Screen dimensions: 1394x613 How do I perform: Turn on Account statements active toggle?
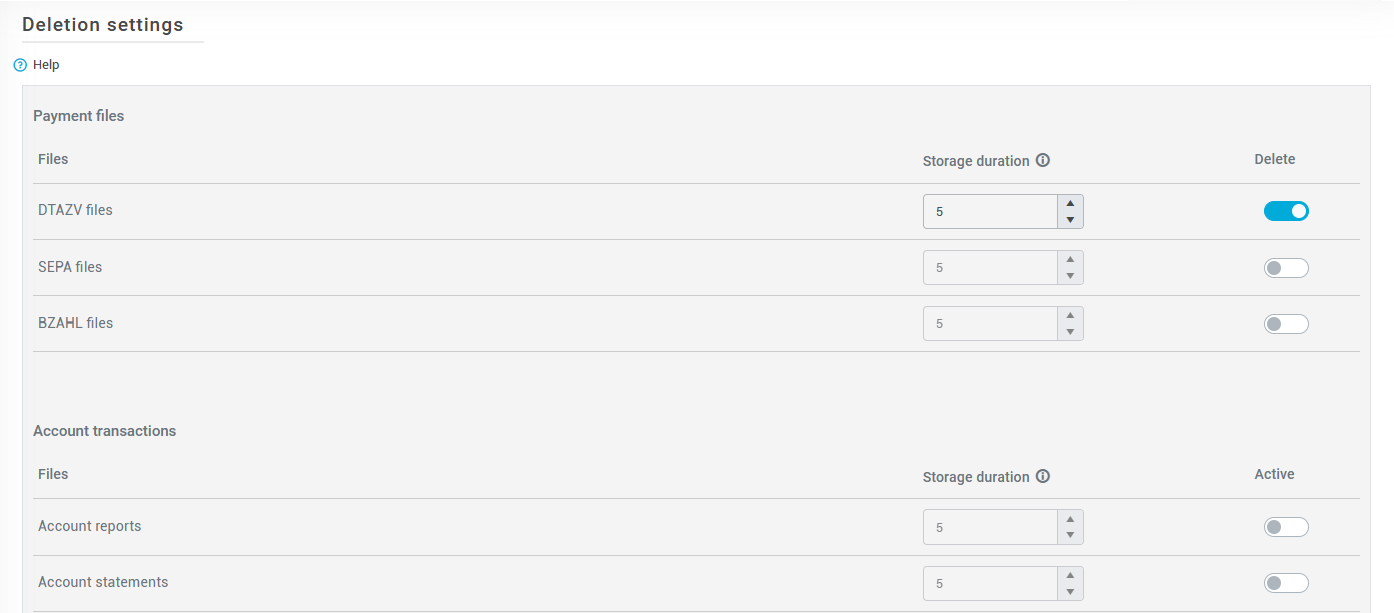[x=1286, y=583]
